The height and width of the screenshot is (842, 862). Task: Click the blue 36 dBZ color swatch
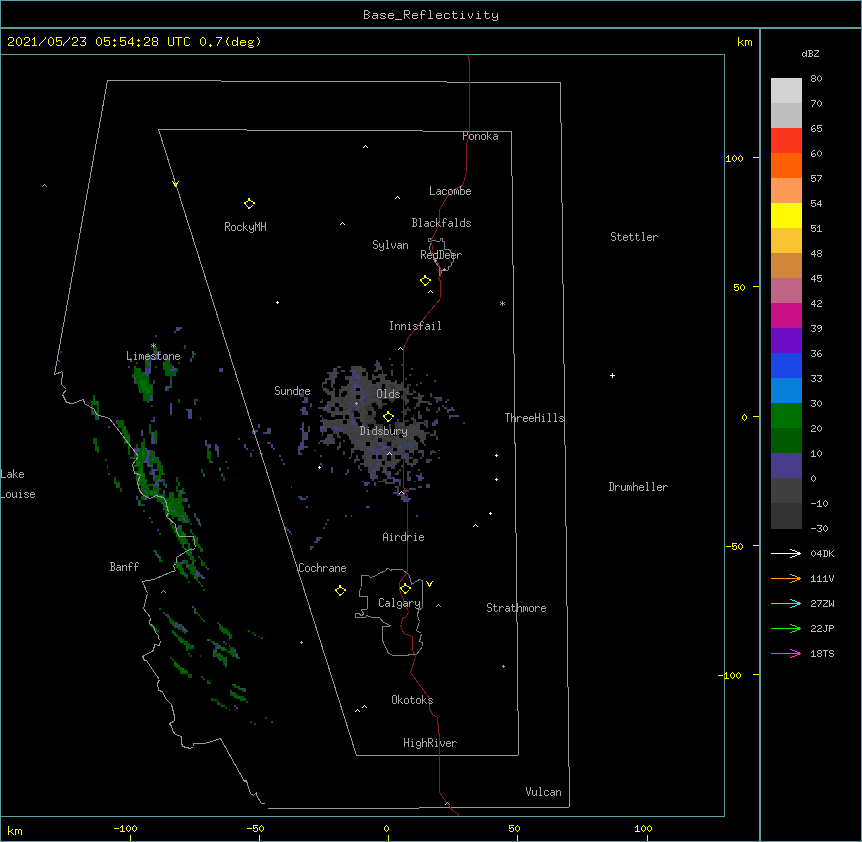point(786,365)
